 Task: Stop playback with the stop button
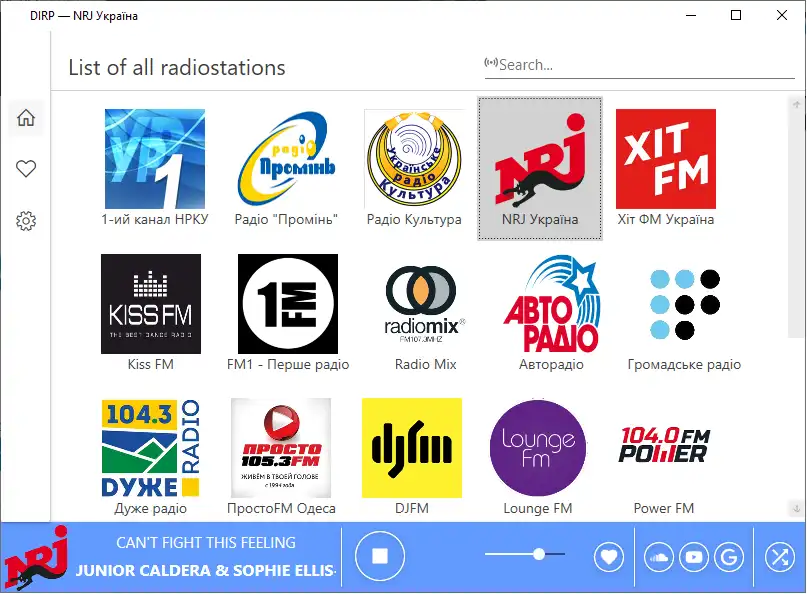380,556
